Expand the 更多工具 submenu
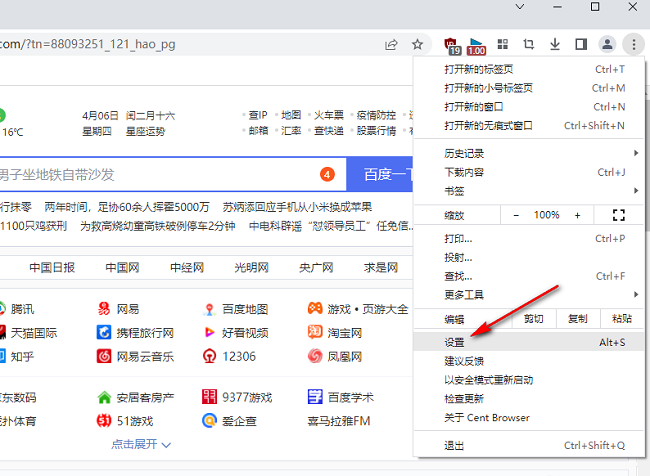650x476 pixels. point(540,295)
